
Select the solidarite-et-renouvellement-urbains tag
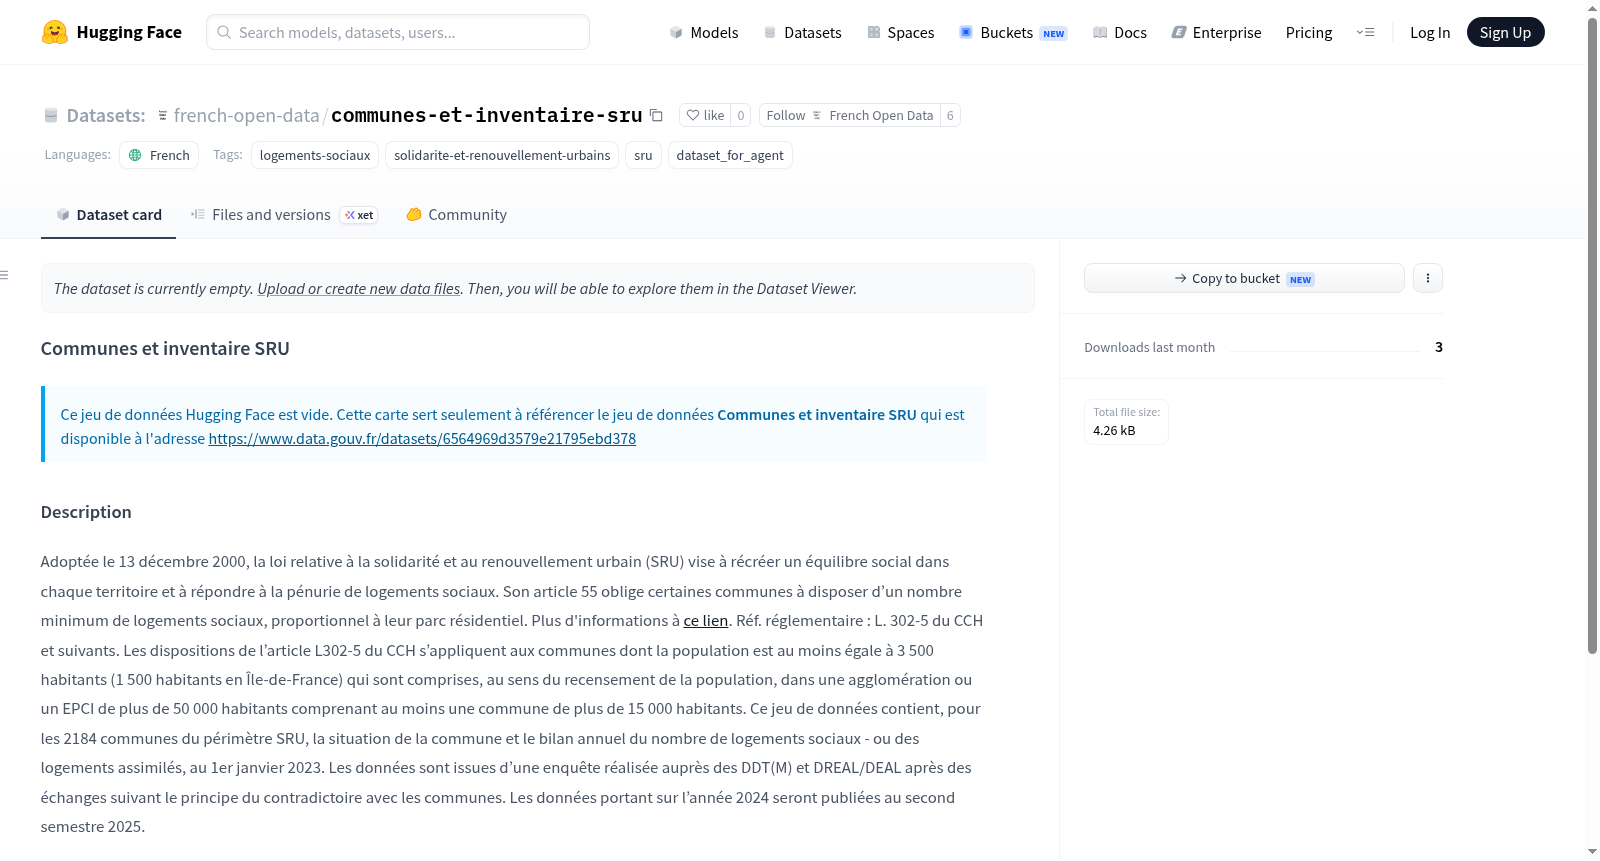click(502, 155)
